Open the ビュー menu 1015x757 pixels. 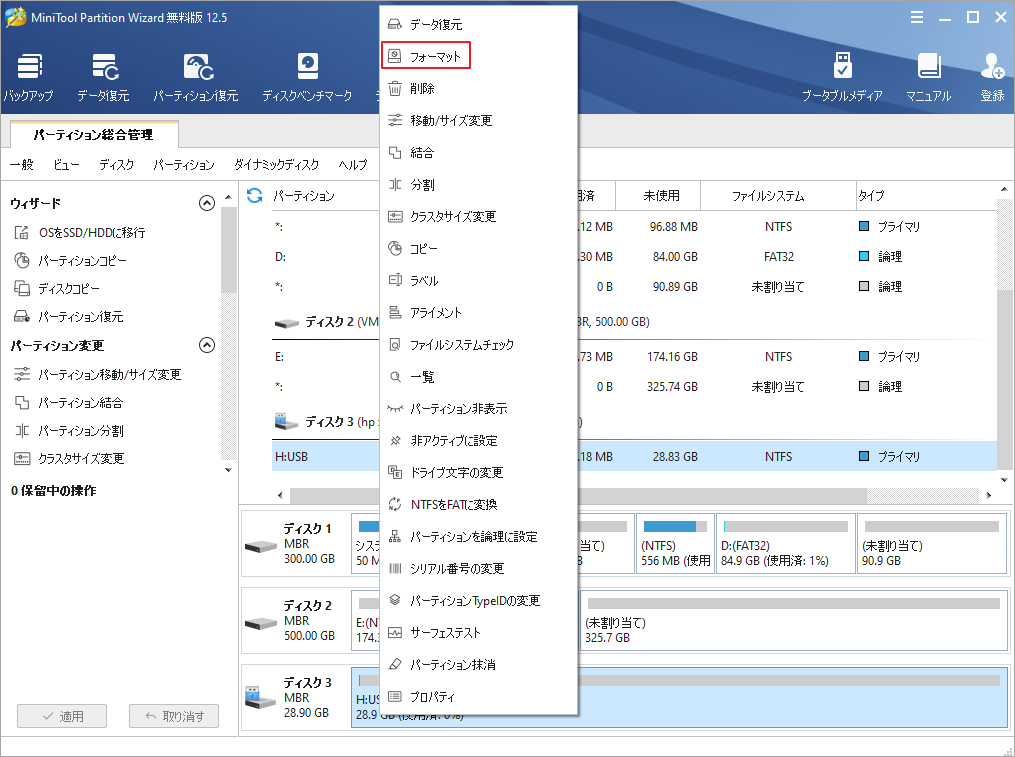click(x=66, y=164)
